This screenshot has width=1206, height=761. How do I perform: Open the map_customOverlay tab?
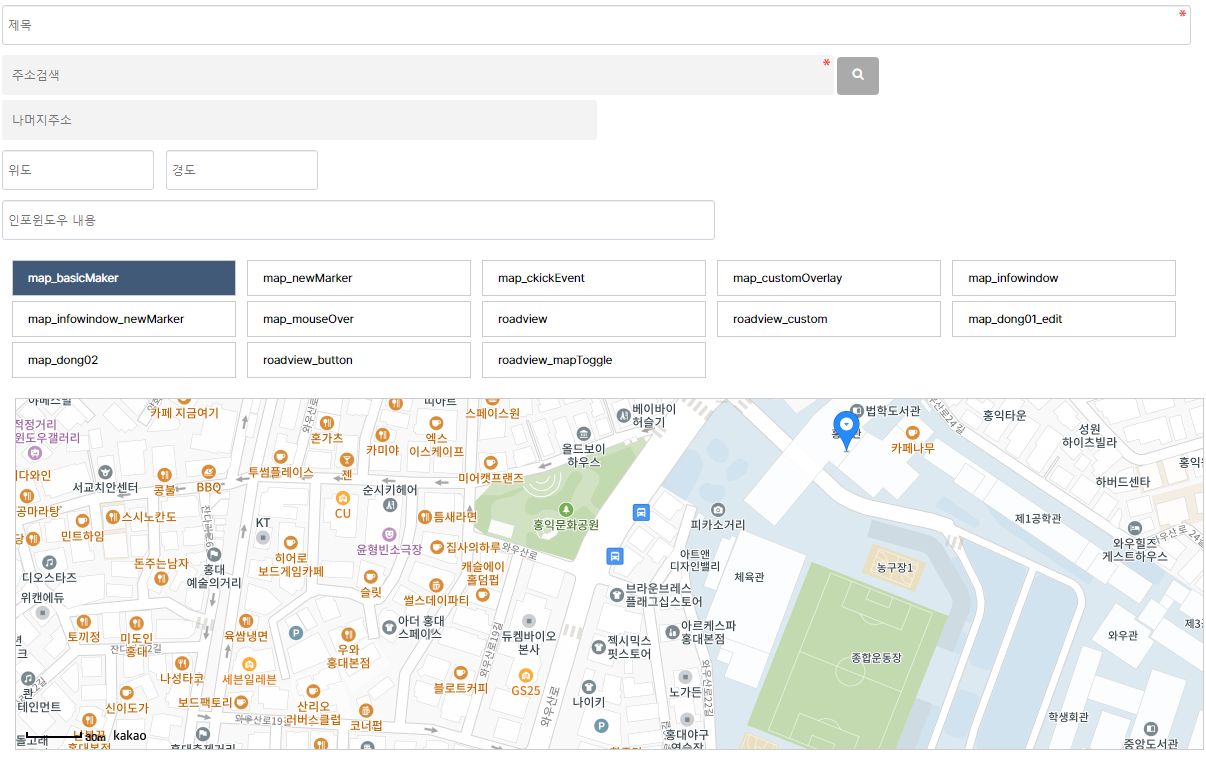click(828, 278)
